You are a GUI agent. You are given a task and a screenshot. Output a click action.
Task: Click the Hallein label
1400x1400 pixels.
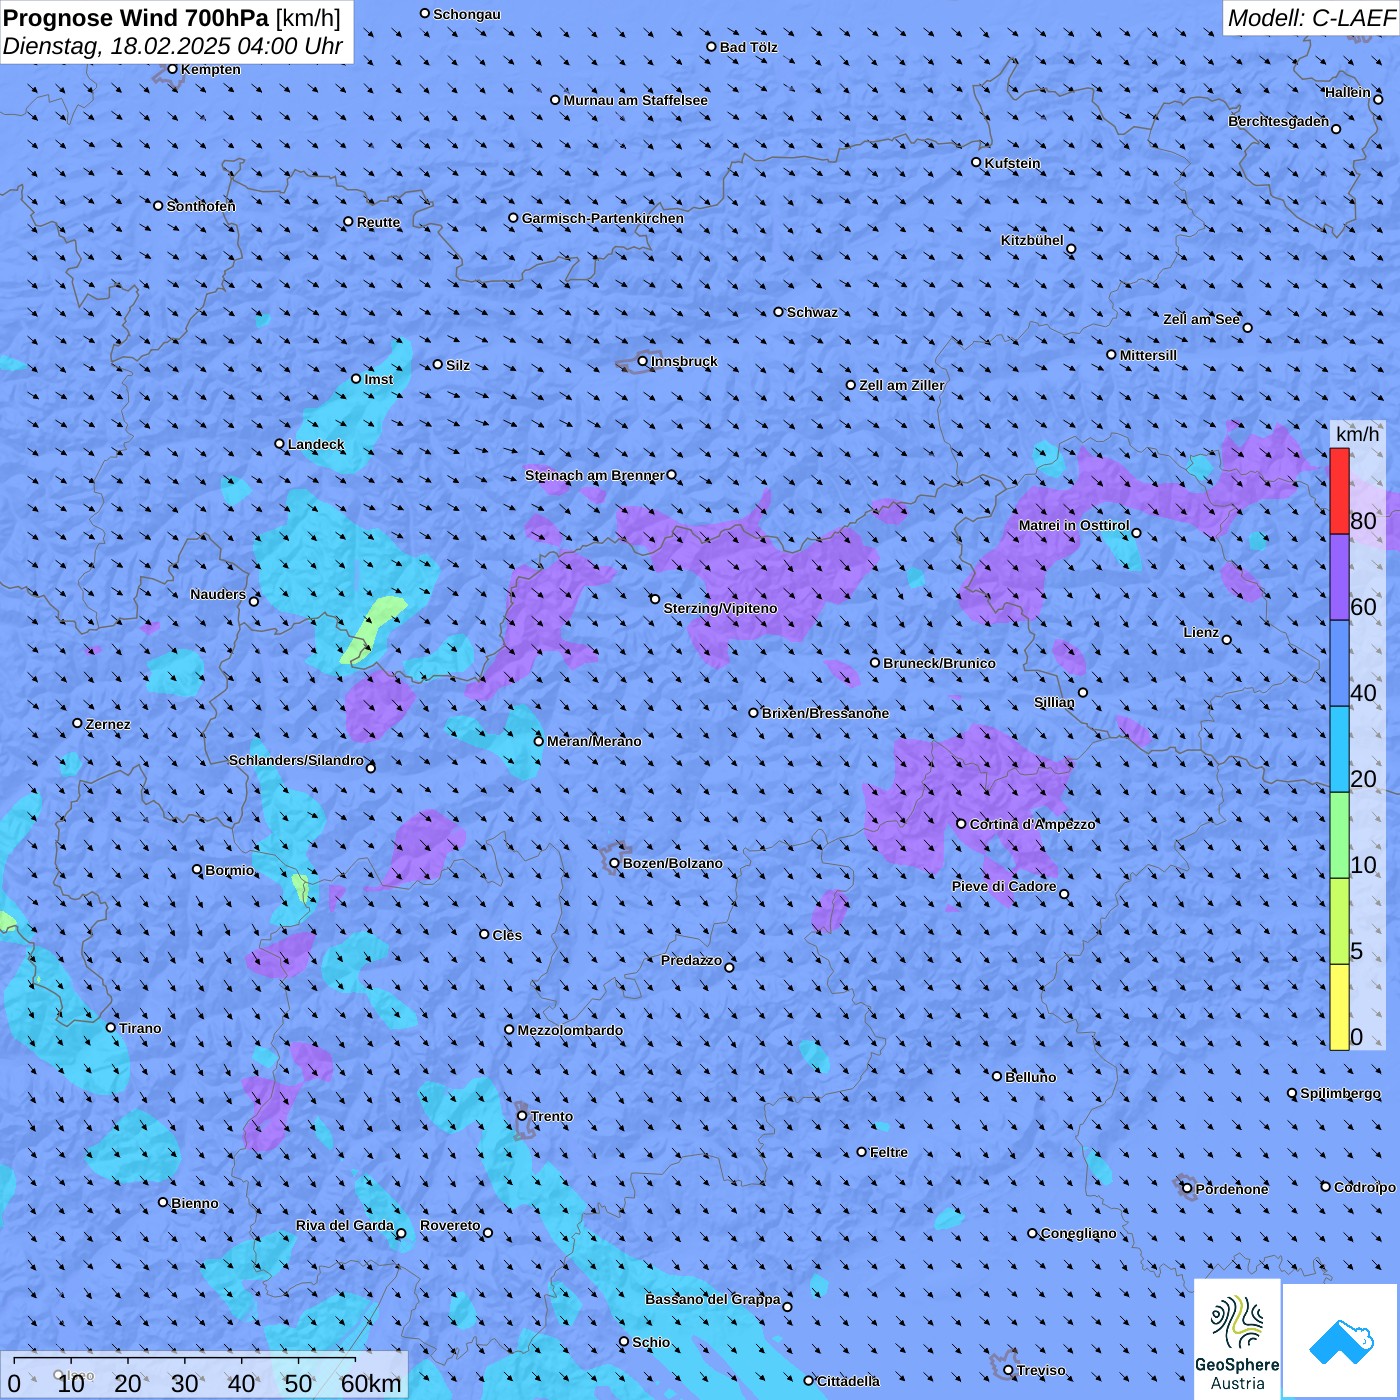pyautogui.click(x=1348, y=92)
